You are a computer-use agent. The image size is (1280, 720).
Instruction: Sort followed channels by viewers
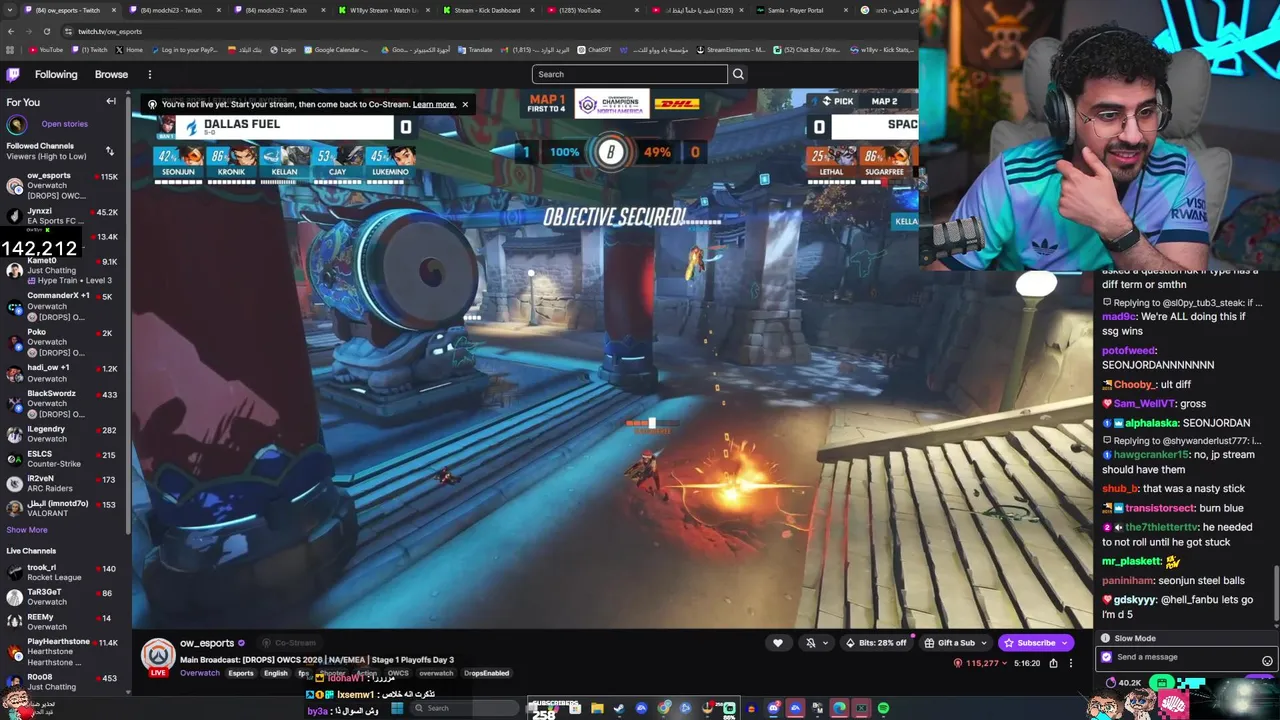(109, 151)
